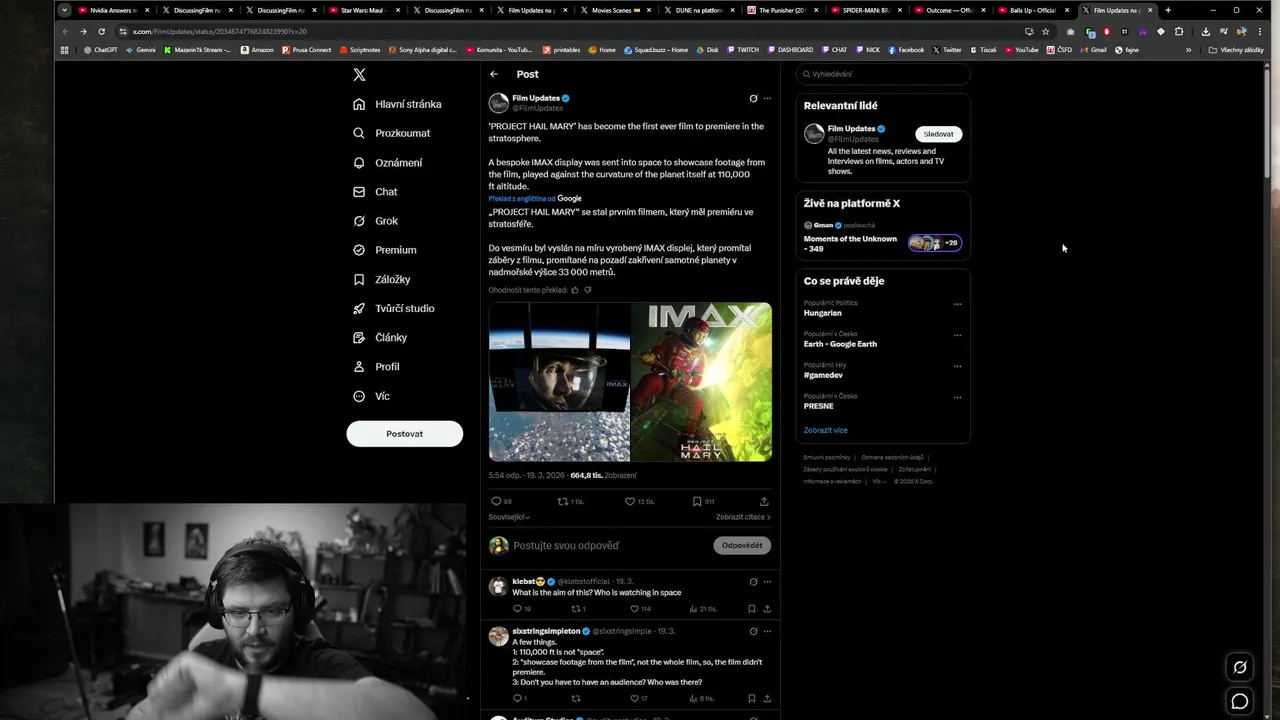
Task: Open the Project Hail Mary IMAX poster
Action: (701, 382)
